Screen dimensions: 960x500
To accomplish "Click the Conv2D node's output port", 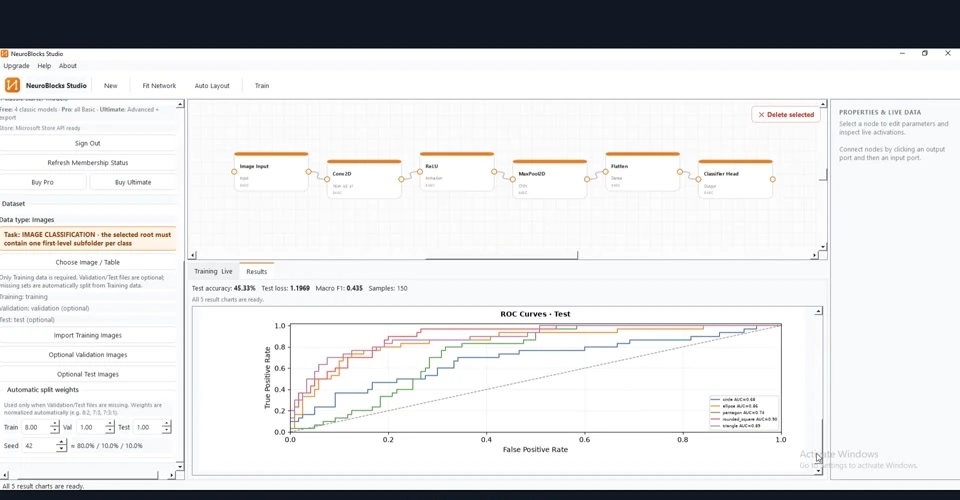I will (401, 179).
